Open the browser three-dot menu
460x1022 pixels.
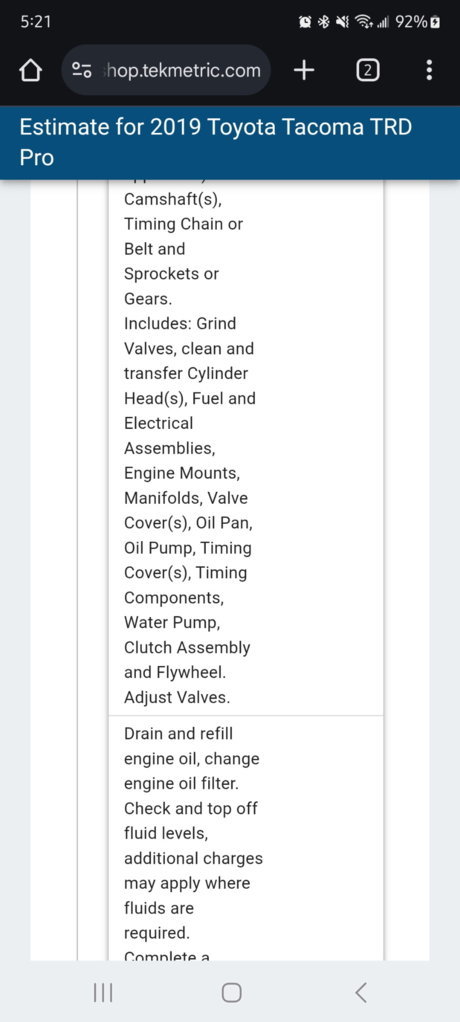pos(429,70)
